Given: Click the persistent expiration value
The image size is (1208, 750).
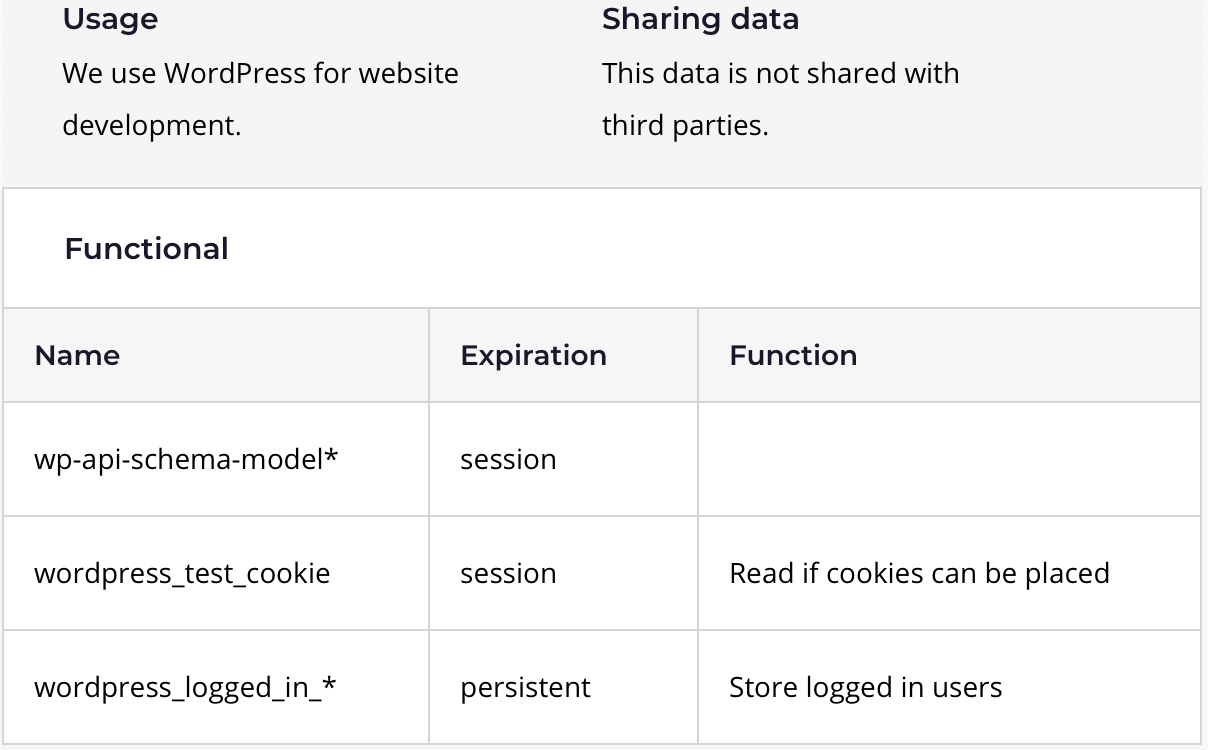Looking at the screenshot, I should coord(525,687).
